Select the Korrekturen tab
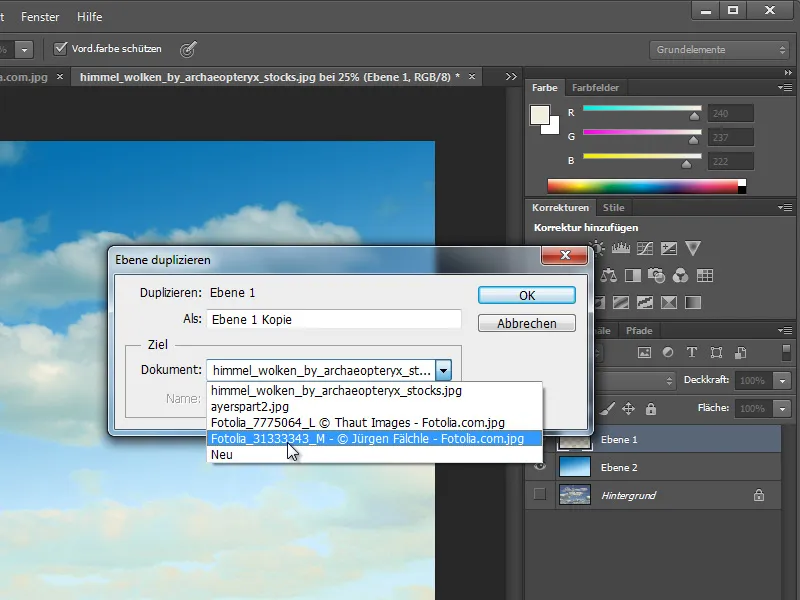800x600 pixels. [560, 208]
